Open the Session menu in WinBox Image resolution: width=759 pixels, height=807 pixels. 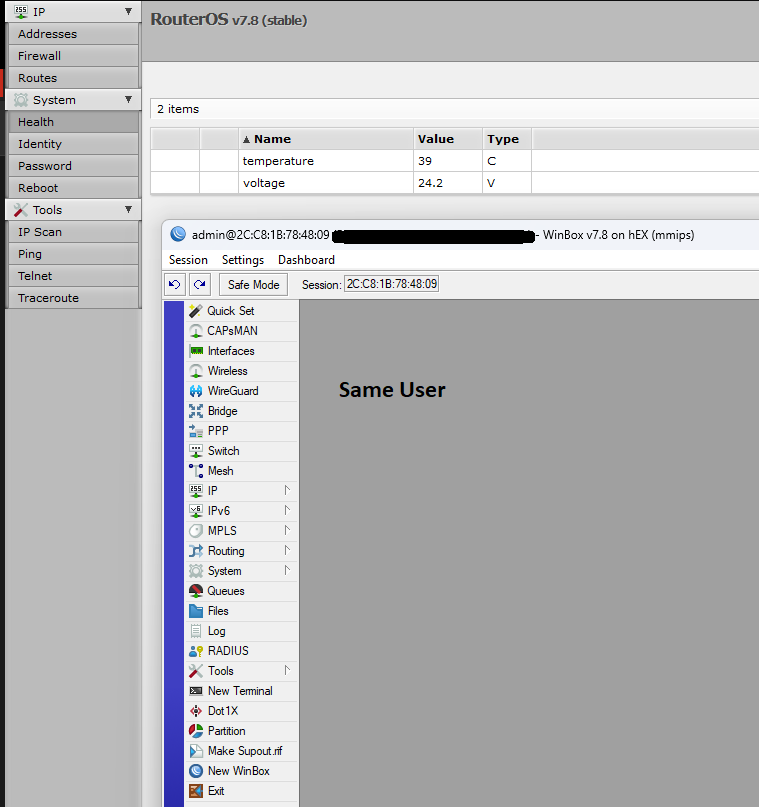point(188,260)
